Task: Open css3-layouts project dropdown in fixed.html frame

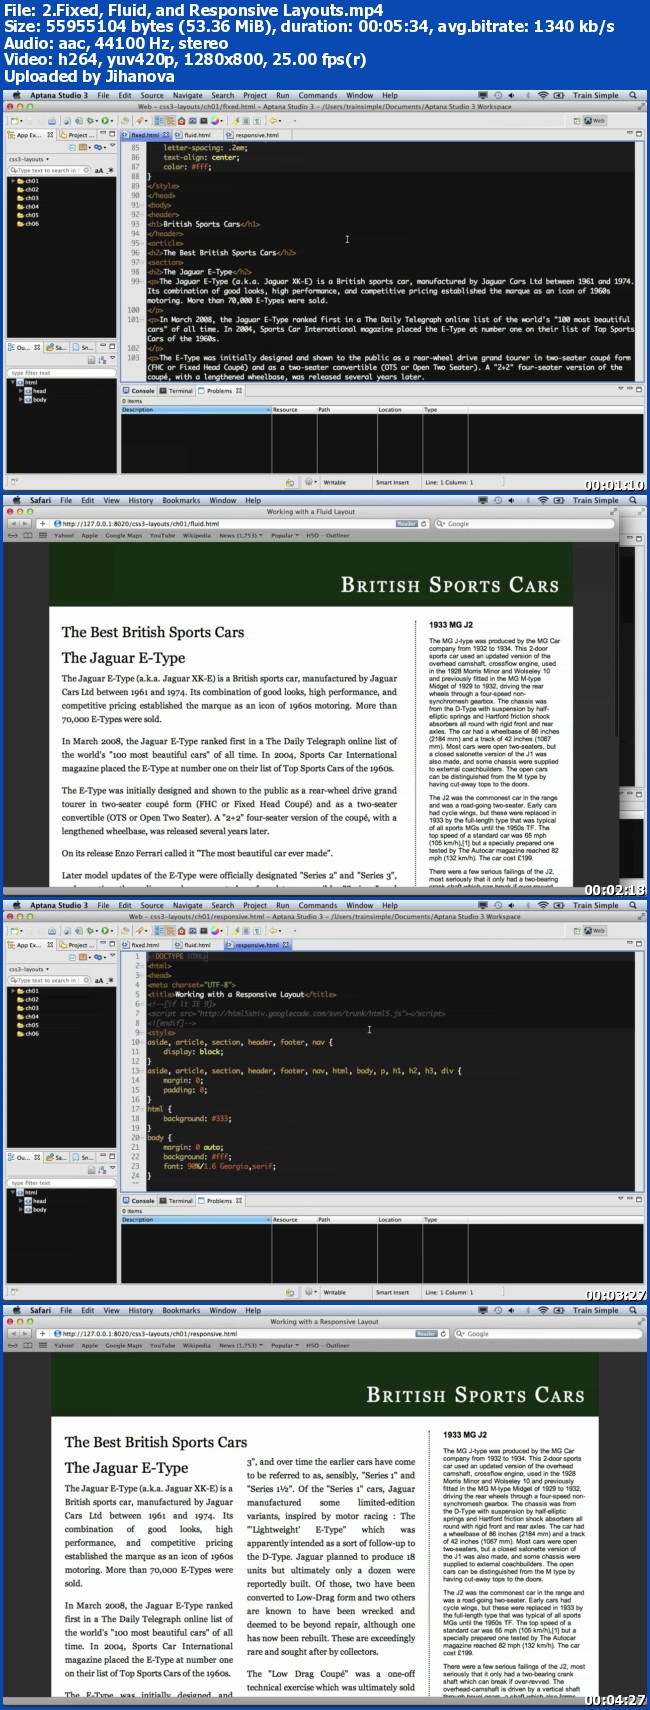Action: pyautogui.click(x=30, y=159)
